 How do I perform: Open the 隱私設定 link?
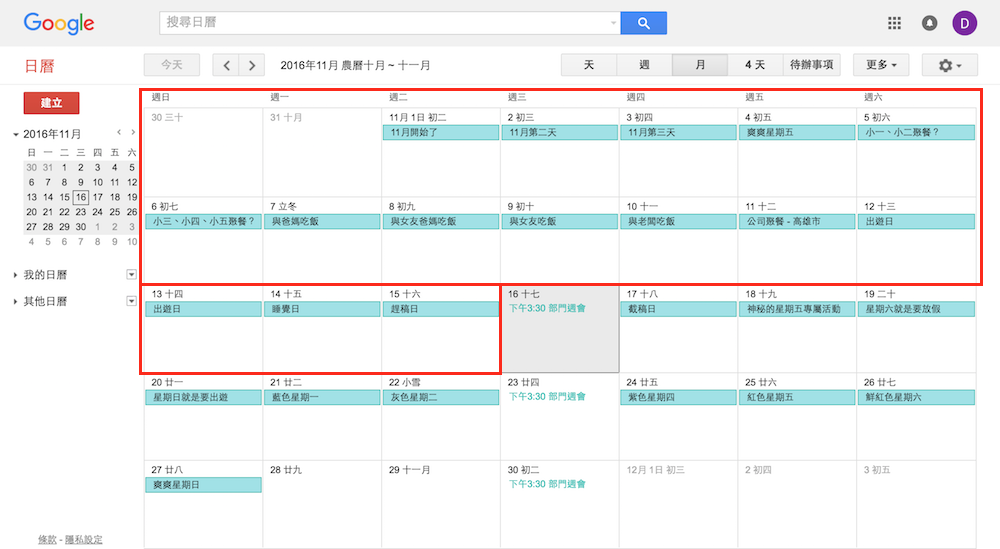[83, 540]
